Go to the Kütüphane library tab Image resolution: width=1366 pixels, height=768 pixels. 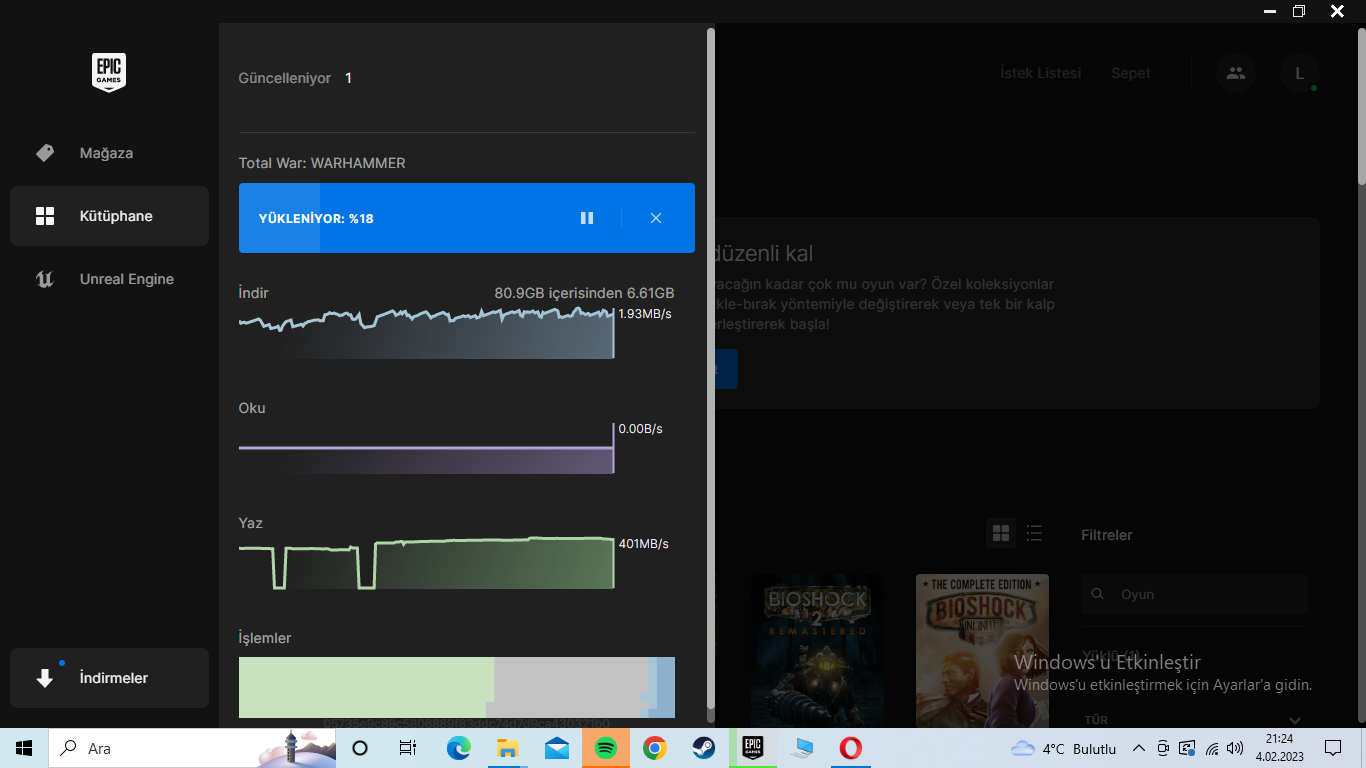(x=109, y=216)
